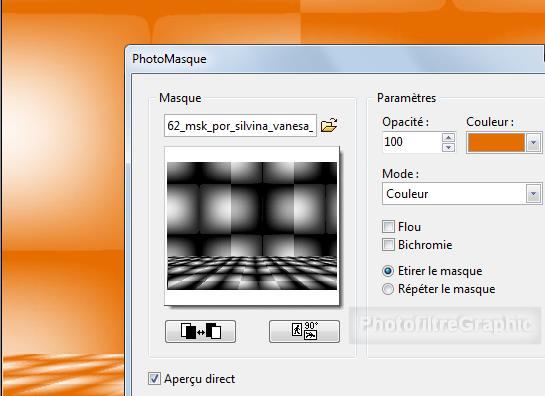
Task: Expand the Couleur color dropdown arrow
Action: (x=534, y=143)
